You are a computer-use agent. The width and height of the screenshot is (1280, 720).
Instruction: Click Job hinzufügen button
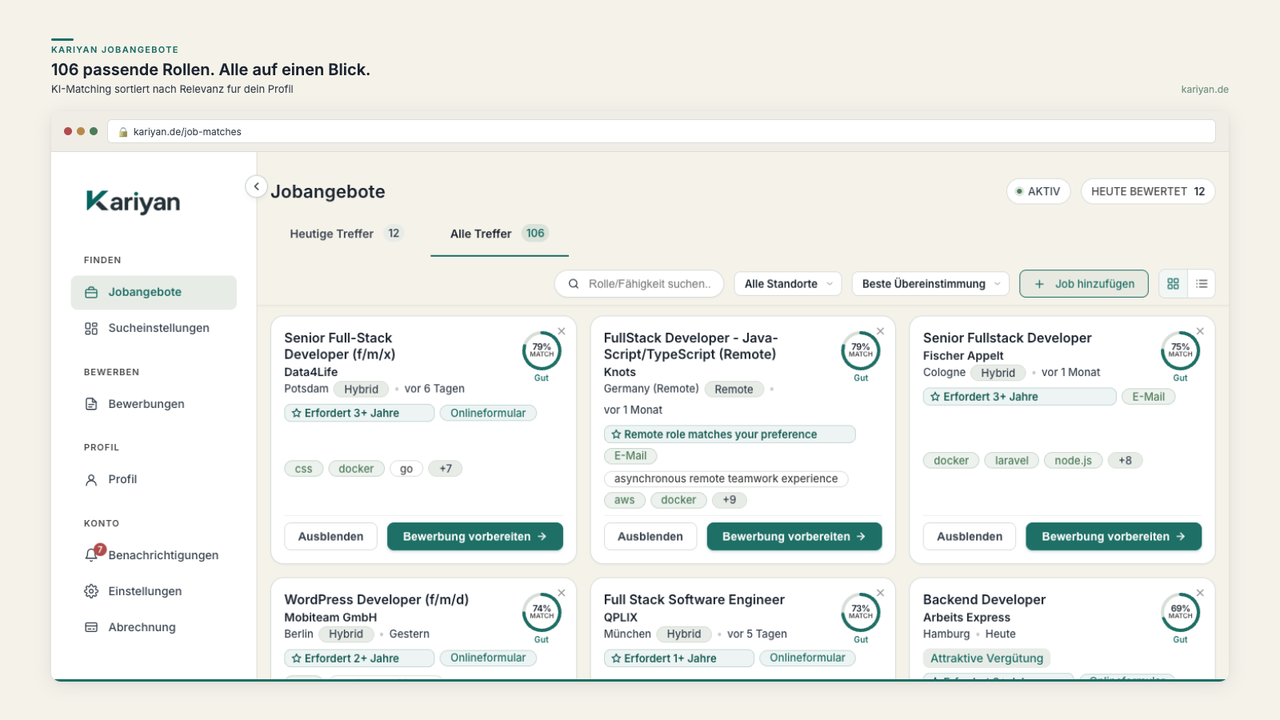[1084, 284]
